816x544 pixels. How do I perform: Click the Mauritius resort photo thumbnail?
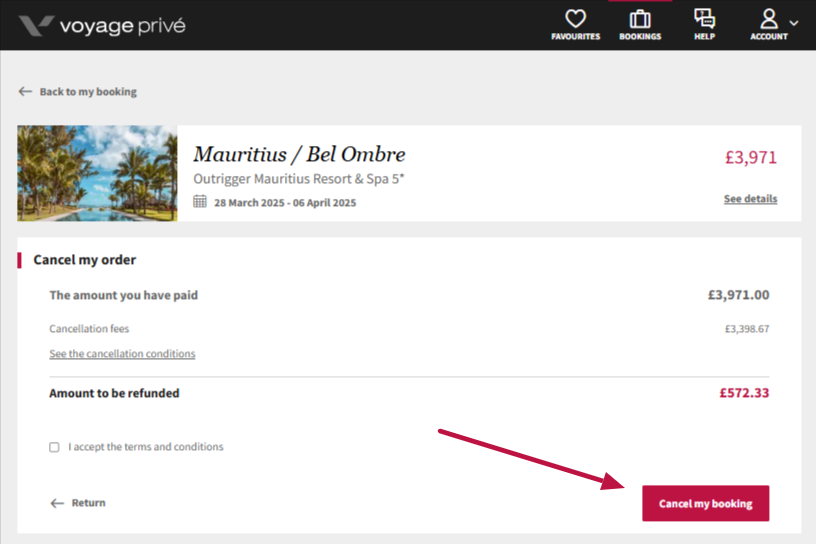(97, 173)
